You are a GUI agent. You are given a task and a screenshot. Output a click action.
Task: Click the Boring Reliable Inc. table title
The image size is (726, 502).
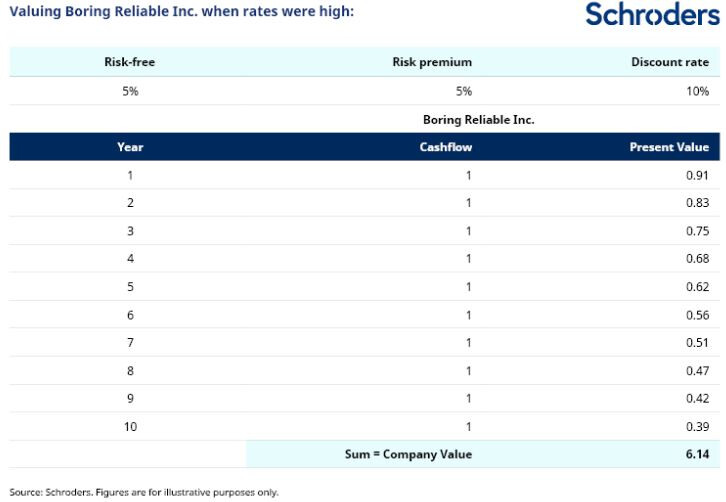click(478, 119)
